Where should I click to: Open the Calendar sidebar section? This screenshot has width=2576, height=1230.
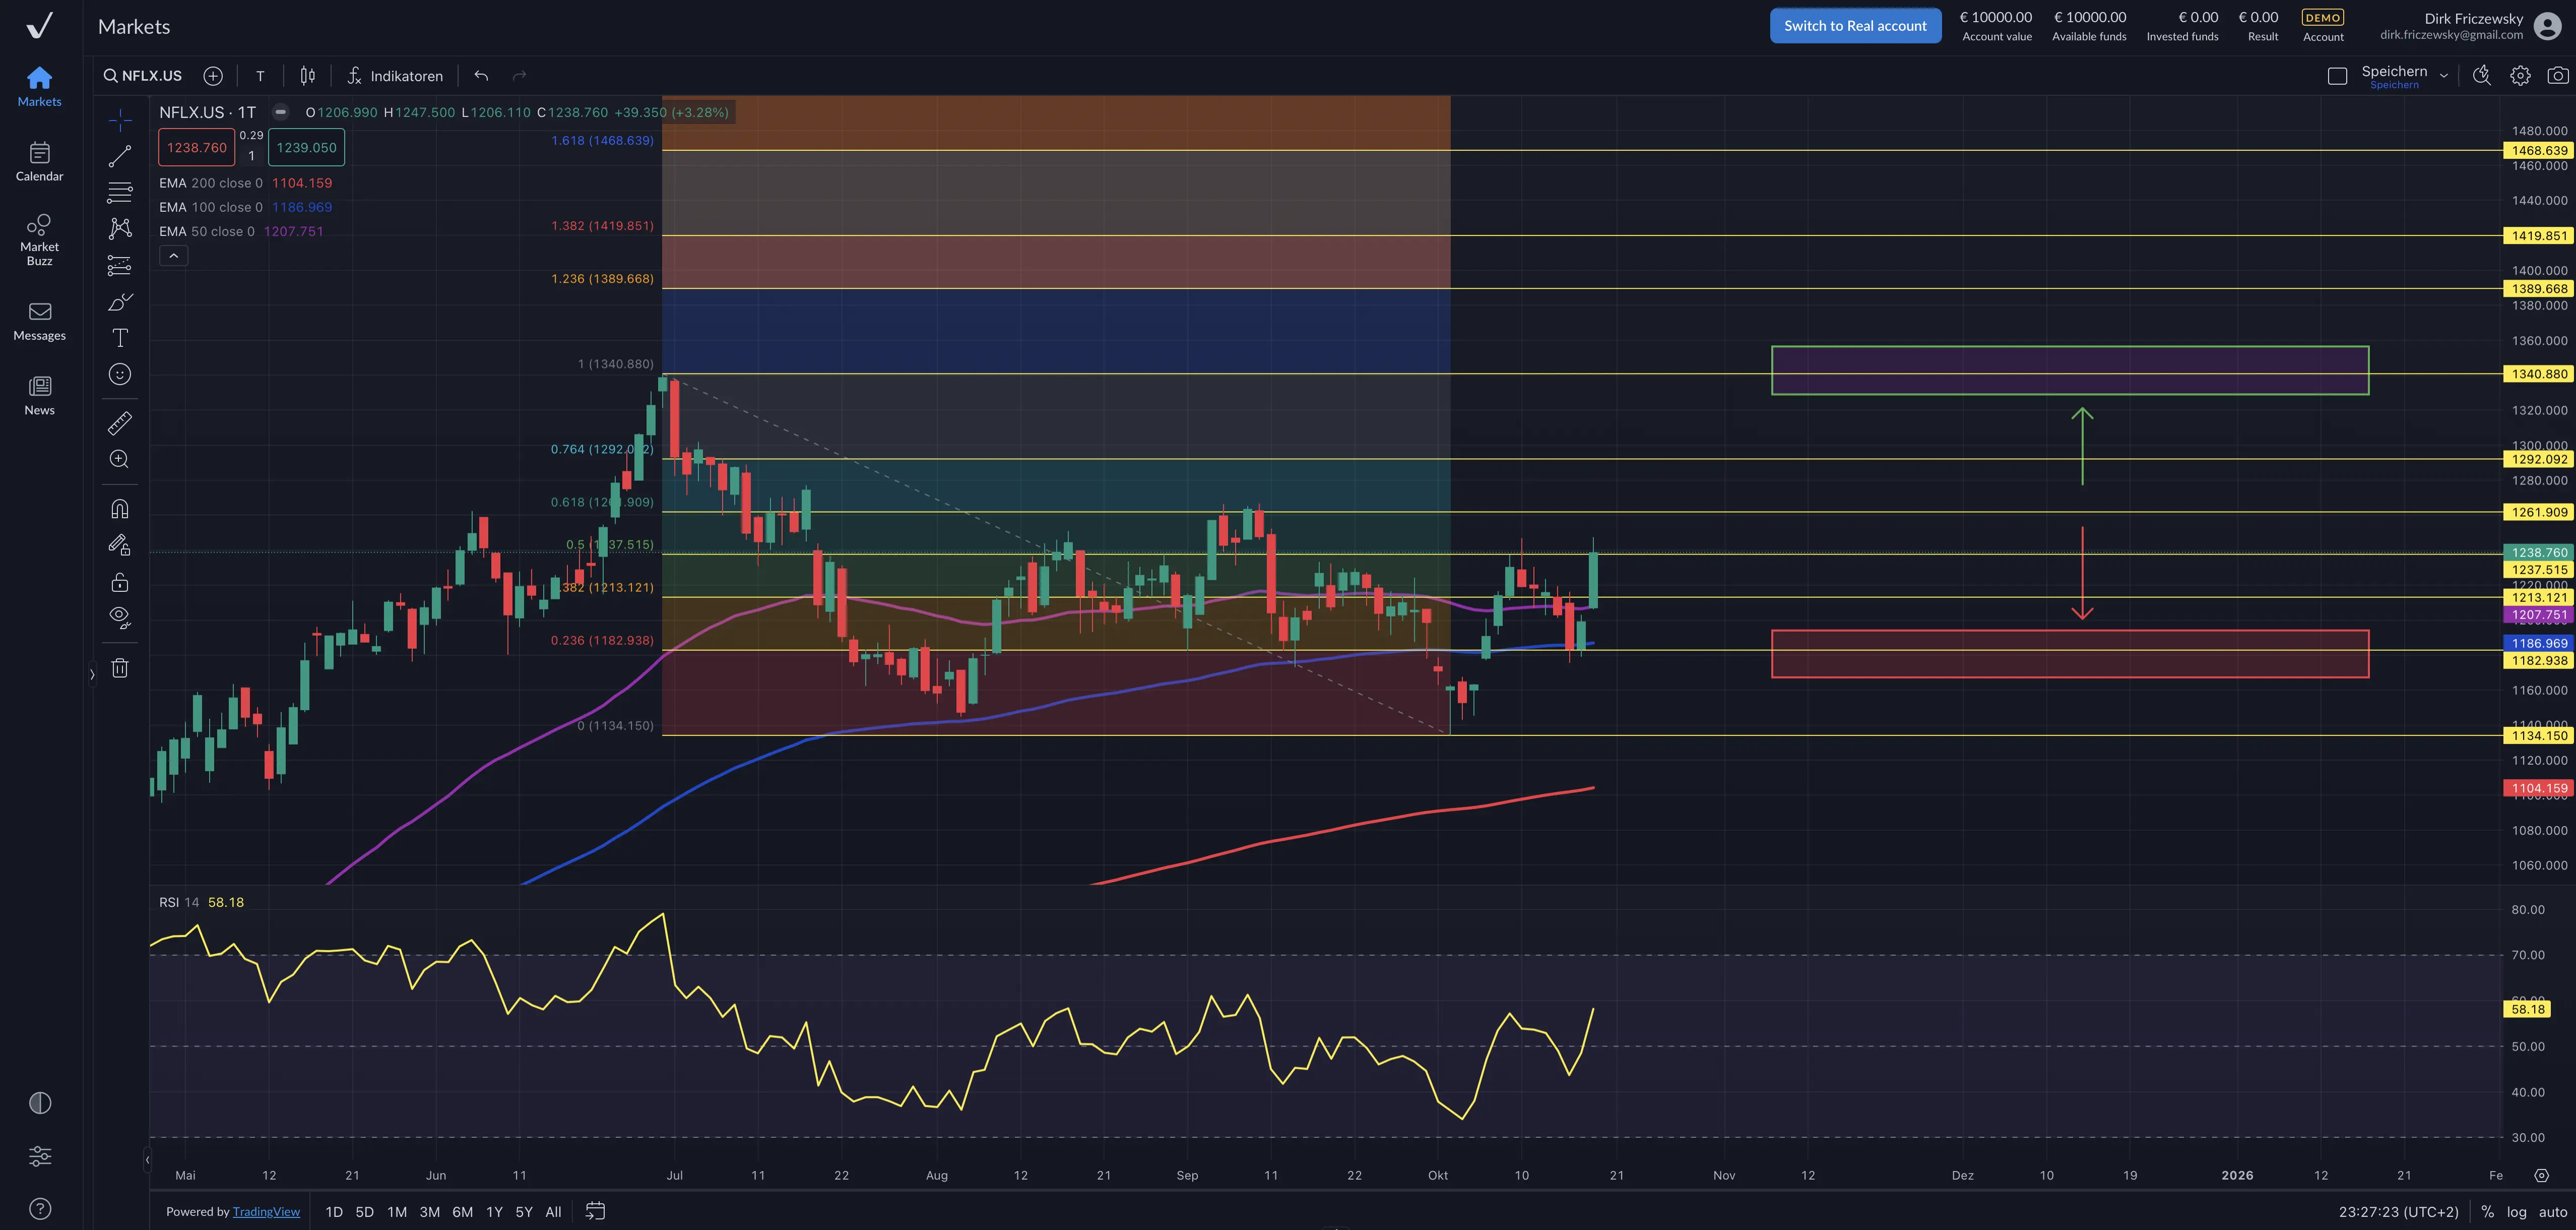pos(39,161)
